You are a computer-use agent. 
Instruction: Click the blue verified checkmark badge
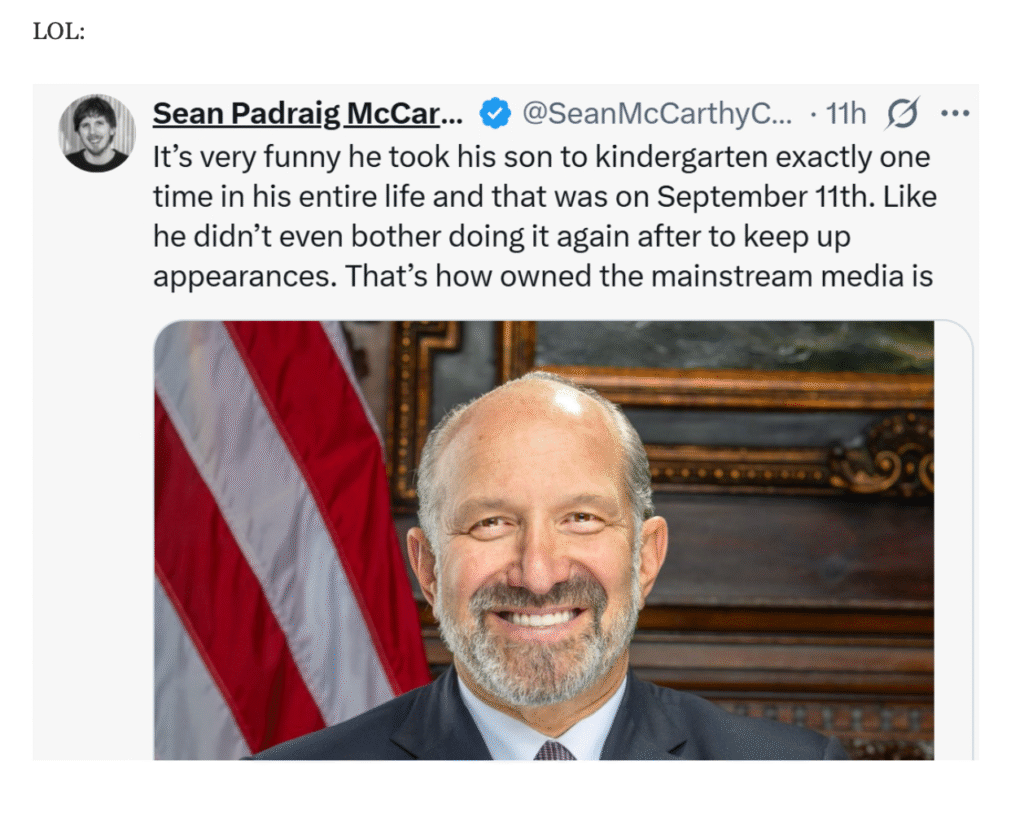coord(495,114)
